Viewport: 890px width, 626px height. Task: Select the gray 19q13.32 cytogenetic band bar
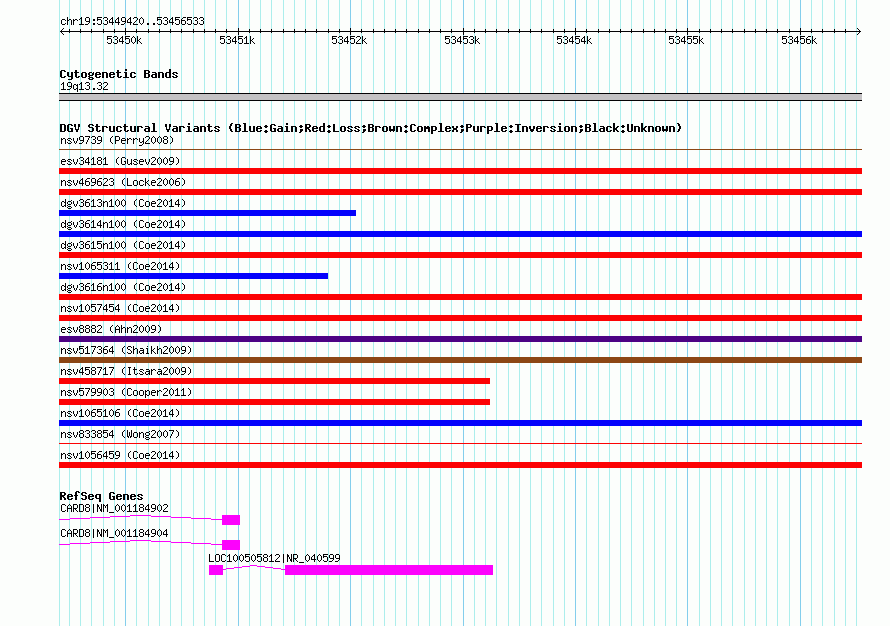pos(460,97)
